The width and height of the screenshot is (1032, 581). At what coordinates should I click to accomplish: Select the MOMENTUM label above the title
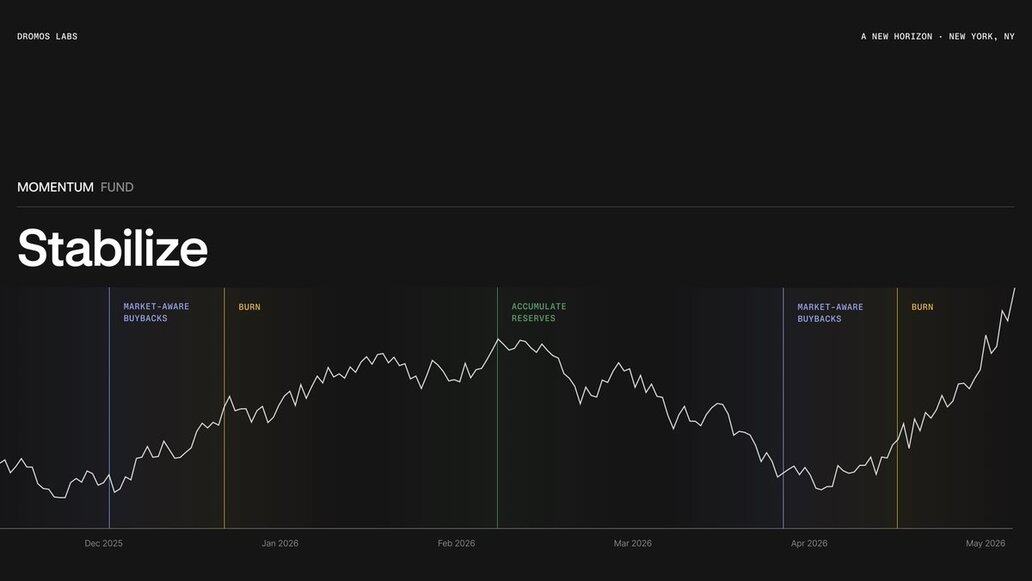pyautogui.click(x=55, y=187)
